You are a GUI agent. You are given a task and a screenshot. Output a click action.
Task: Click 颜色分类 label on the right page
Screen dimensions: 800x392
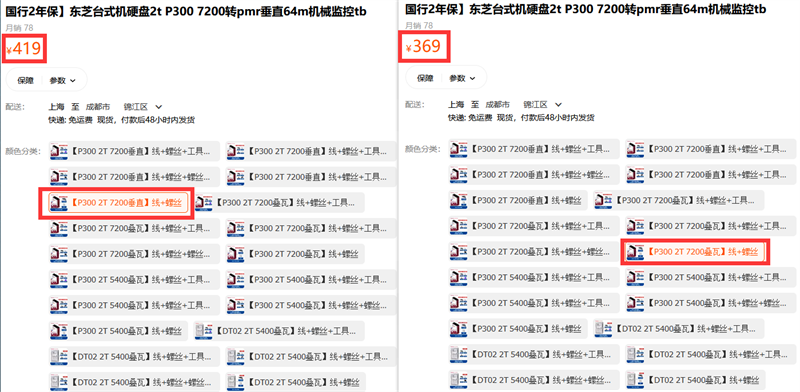422,149
